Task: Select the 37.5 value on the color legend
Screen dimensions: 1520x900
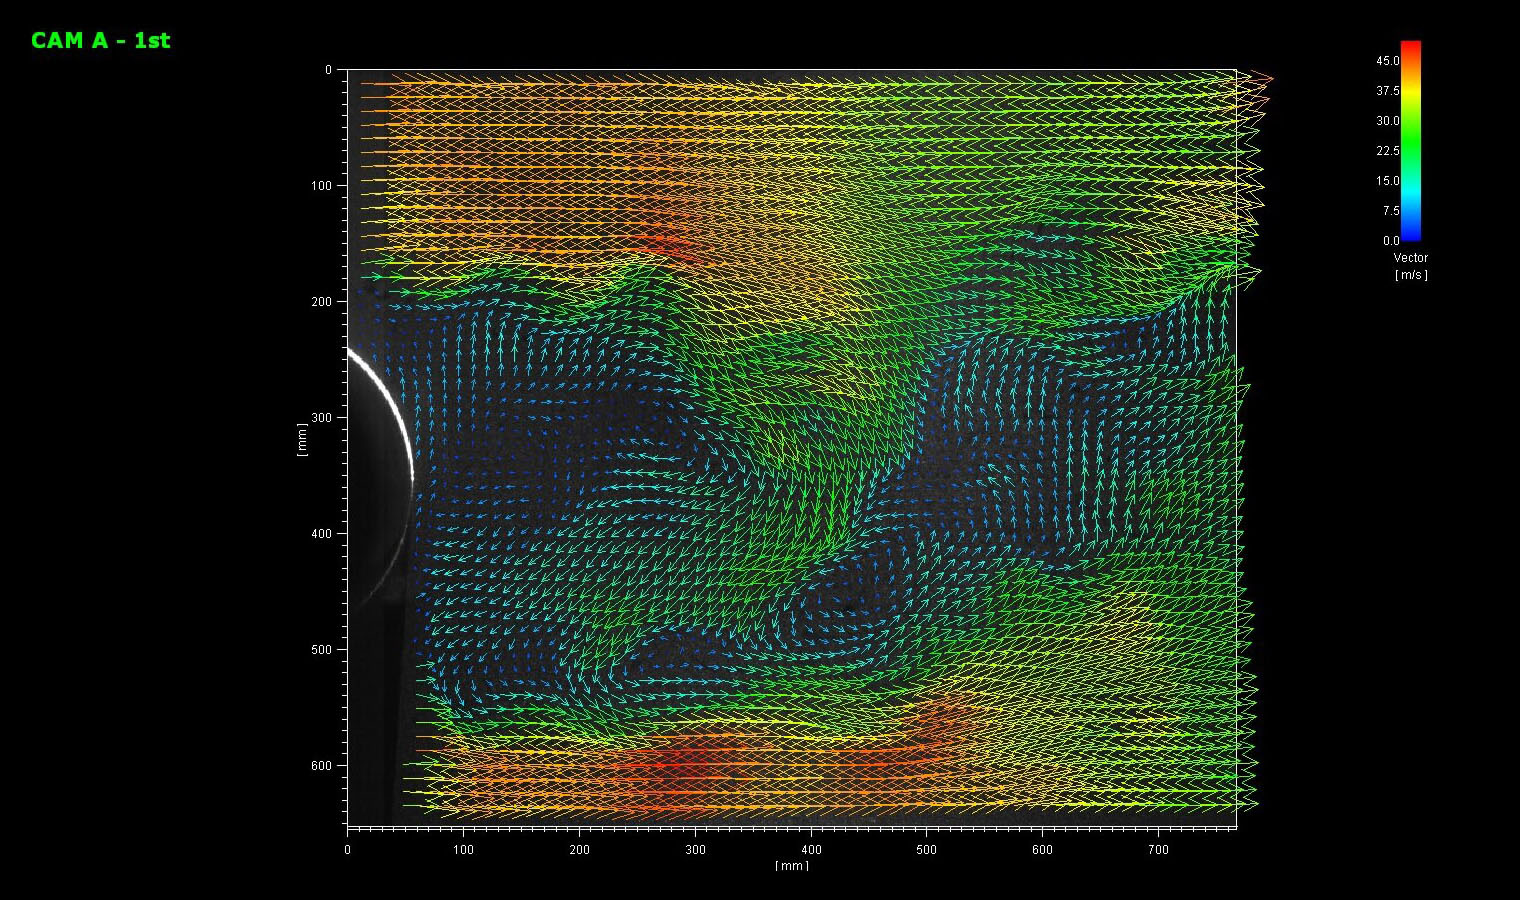Action: pyautogui.click(x=1386, y=90)
